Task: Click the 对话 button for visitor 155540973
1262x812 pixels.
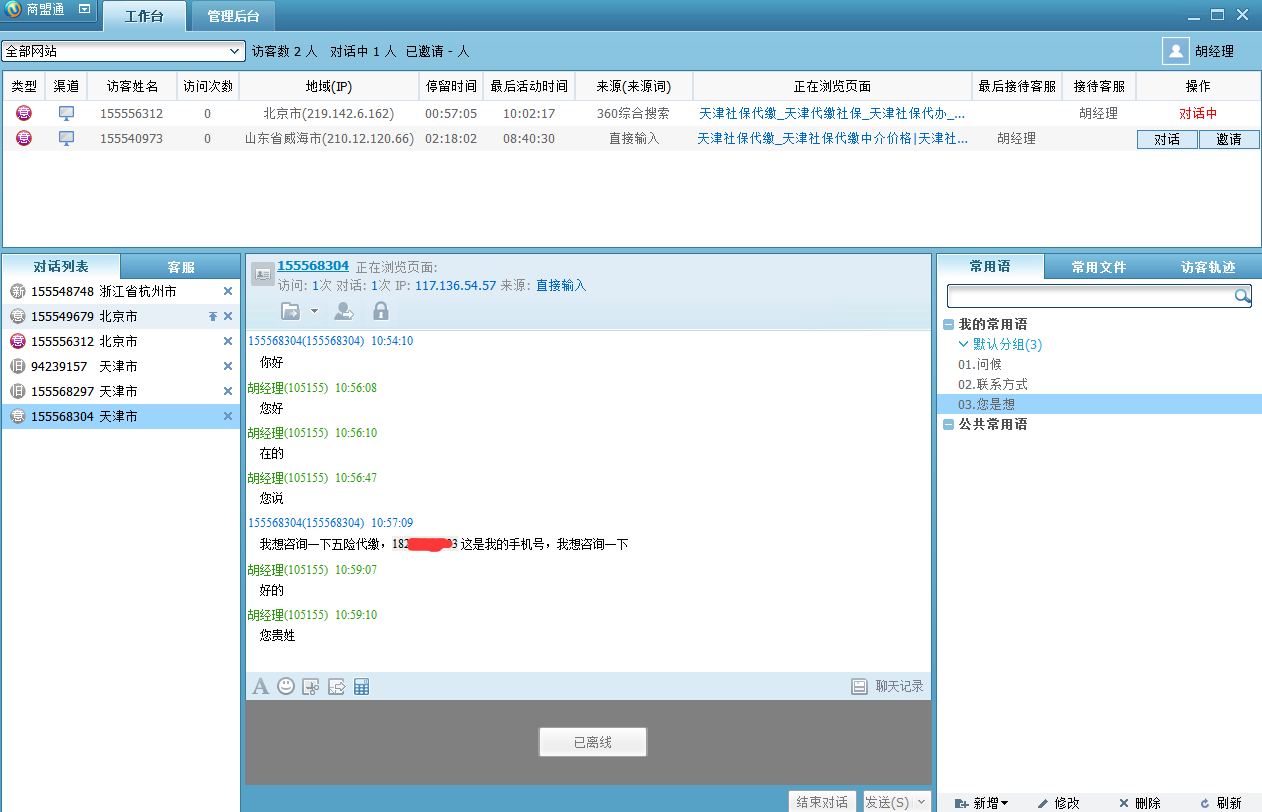Action: pyautogui.click(x=1167, y=139)
